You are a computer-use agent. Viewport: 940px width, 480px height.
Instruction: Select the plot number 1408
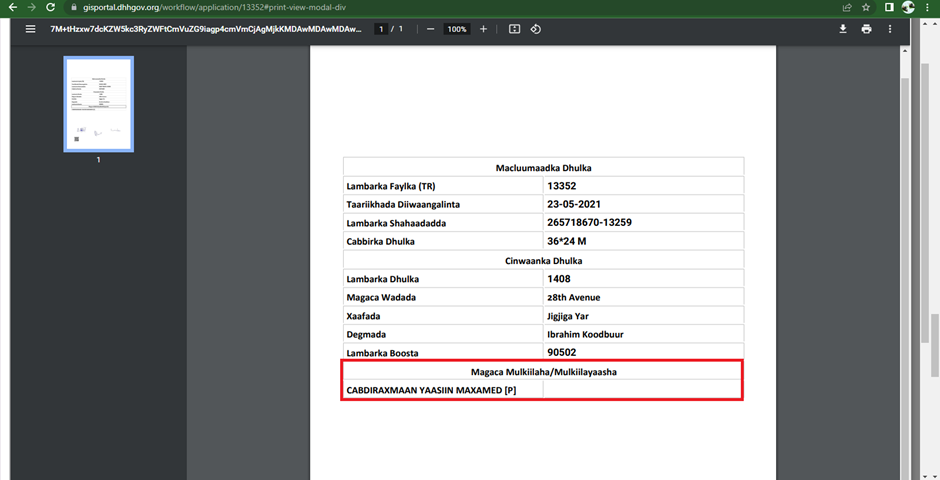pyautogui.click(x=558, y=279)
